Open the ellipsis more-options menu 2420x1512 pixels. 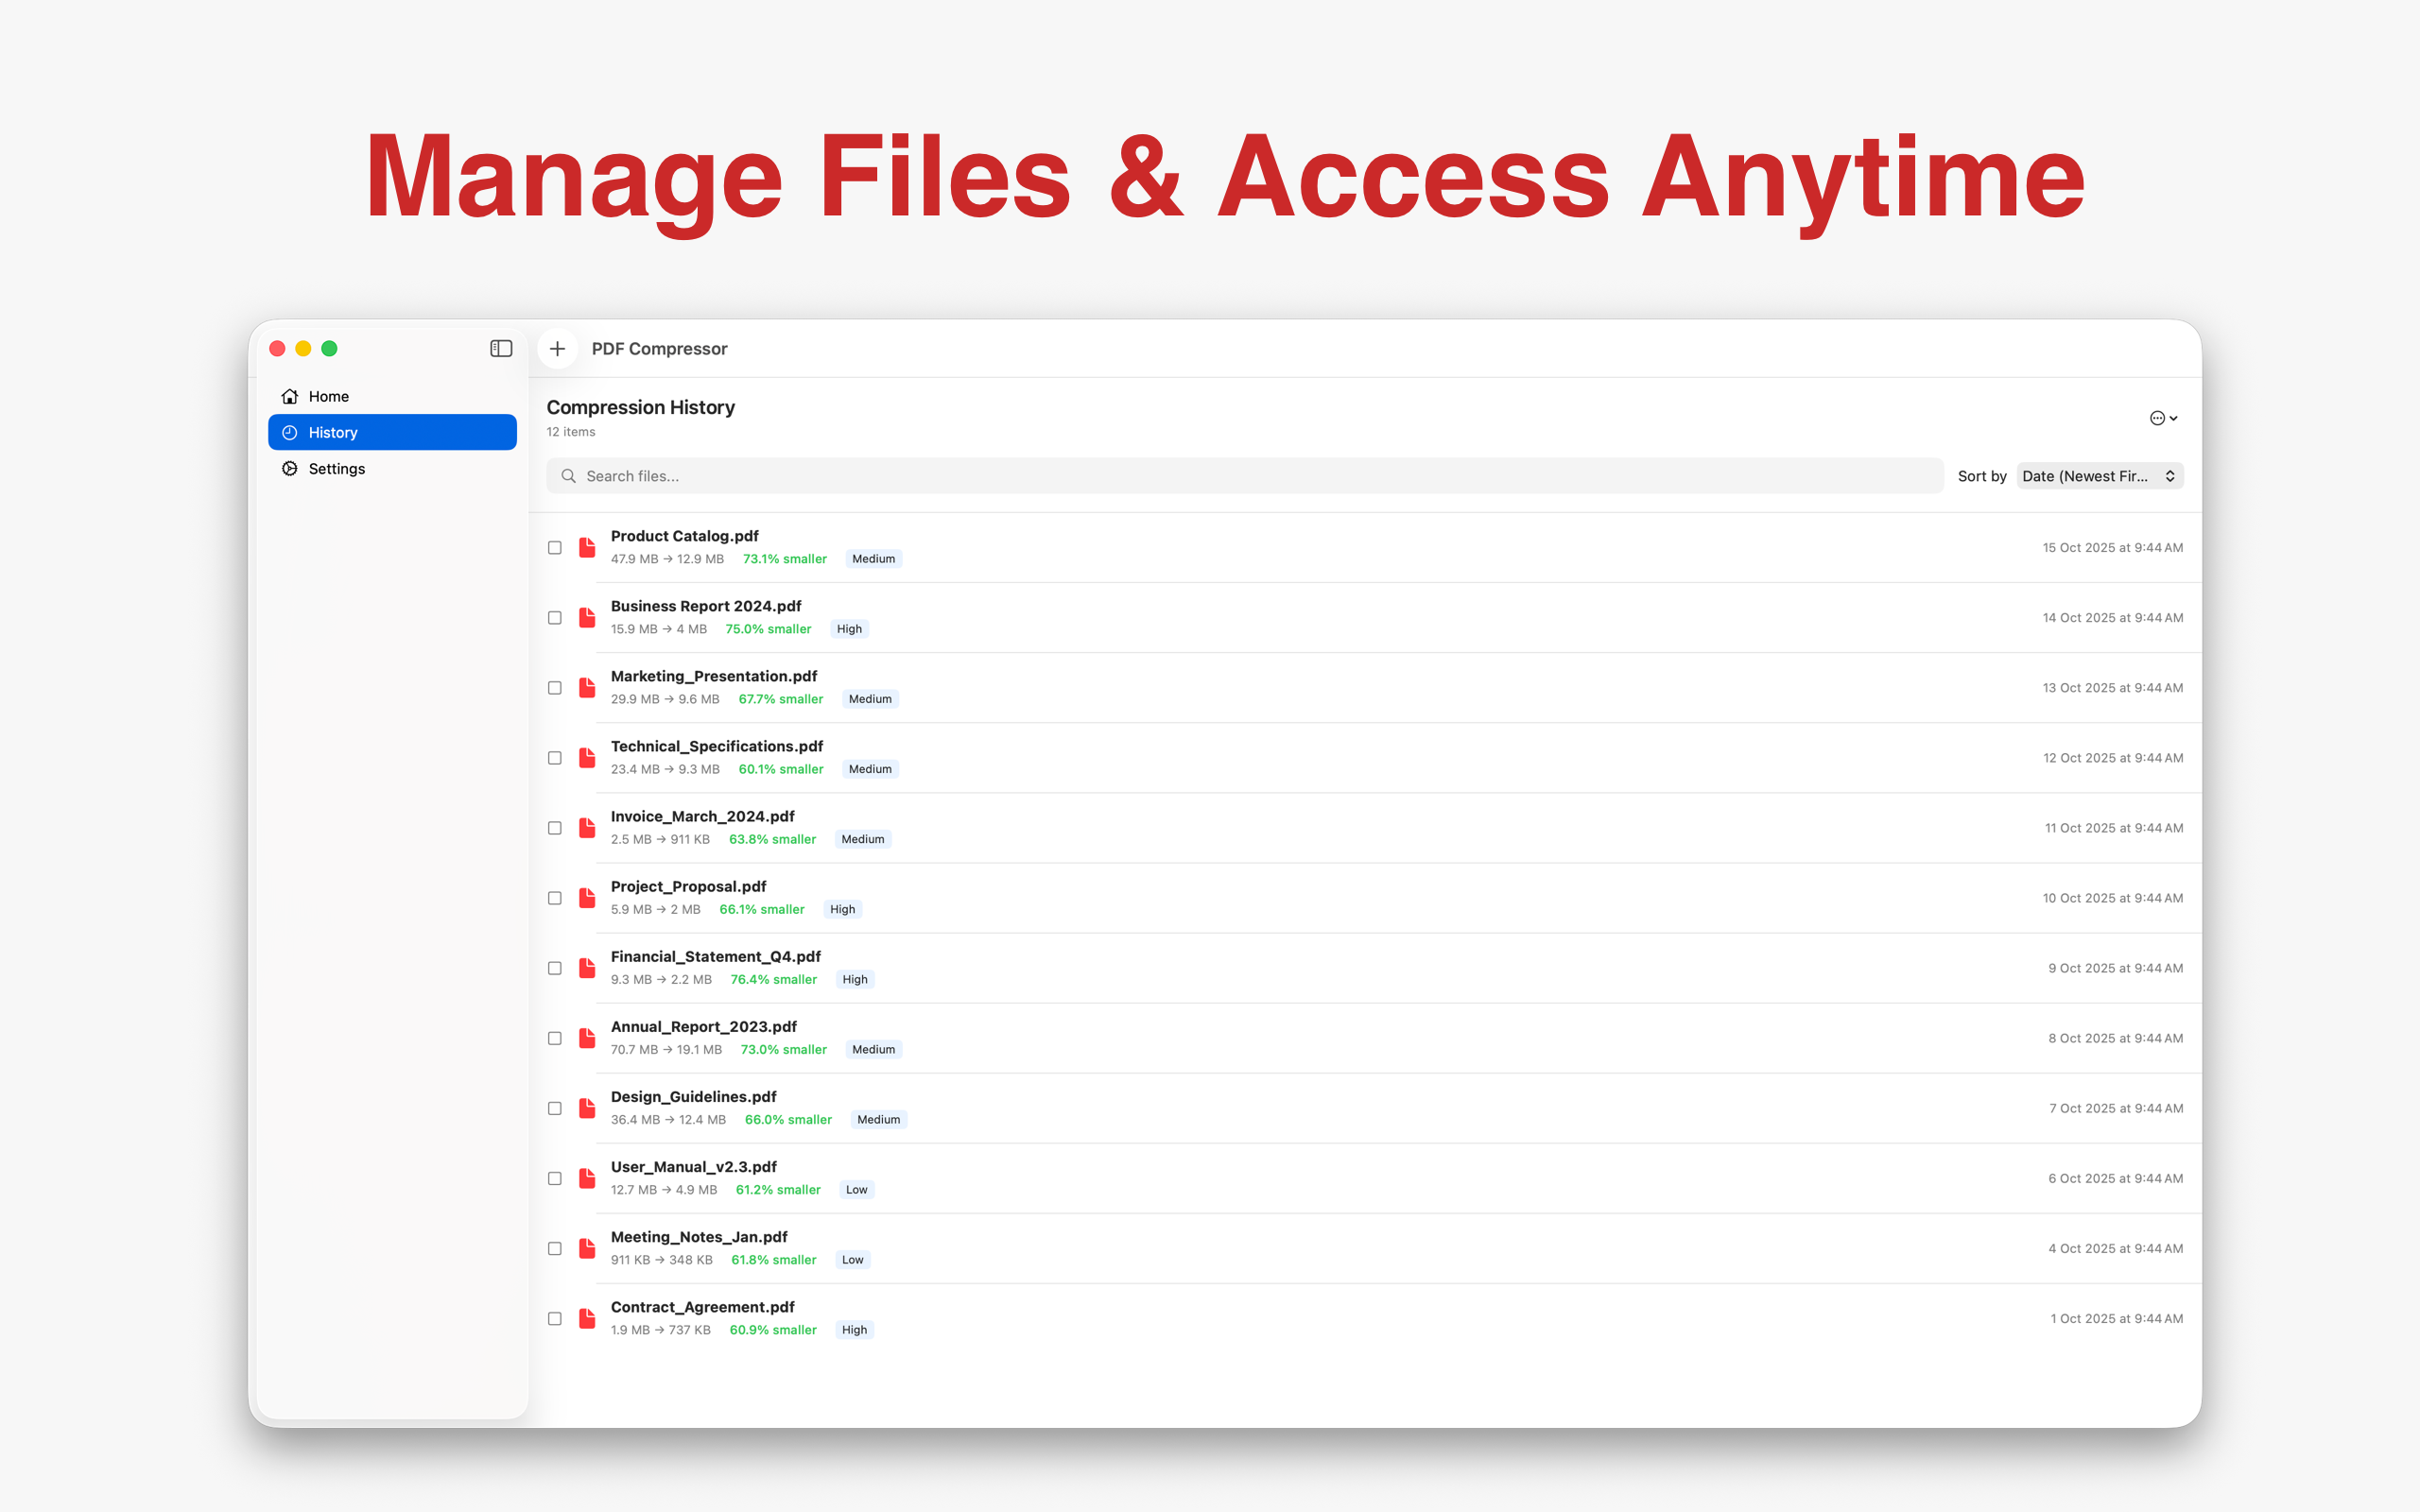point(2163,418)
